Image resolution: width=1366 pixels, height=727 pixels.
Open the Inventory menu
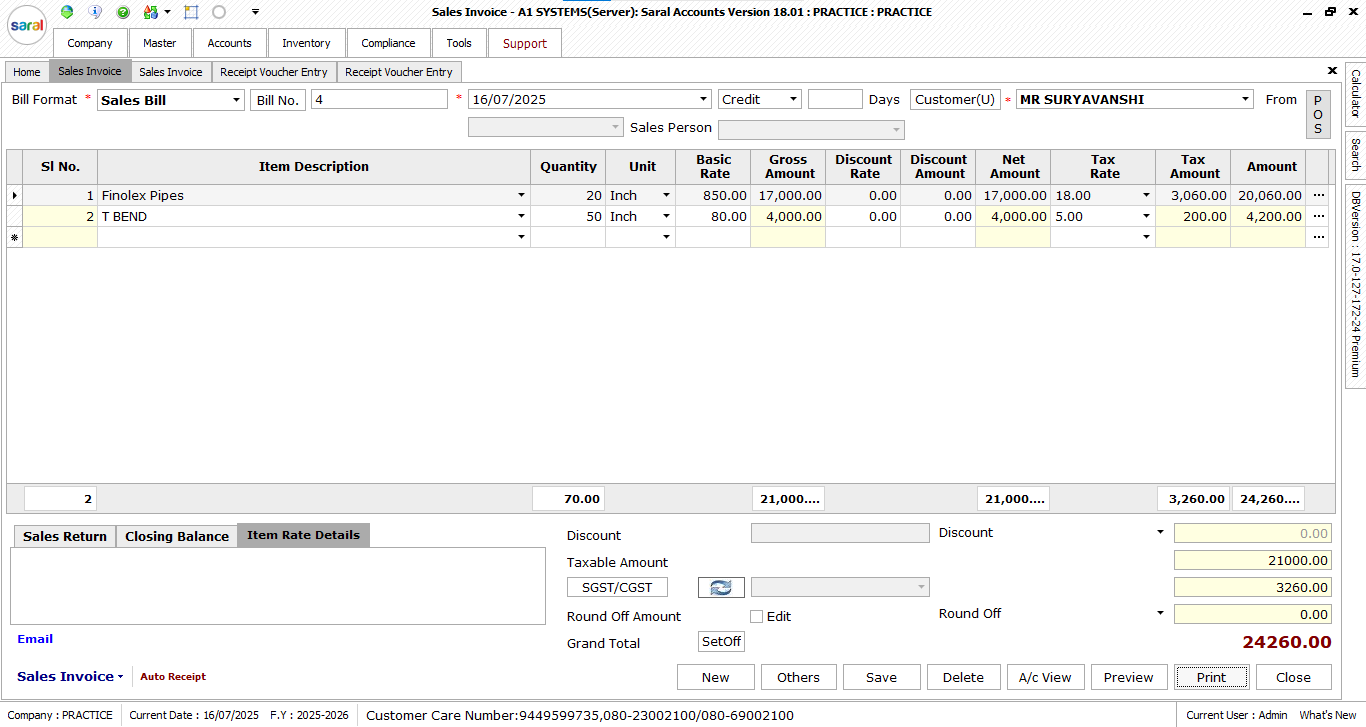(306, 43)
